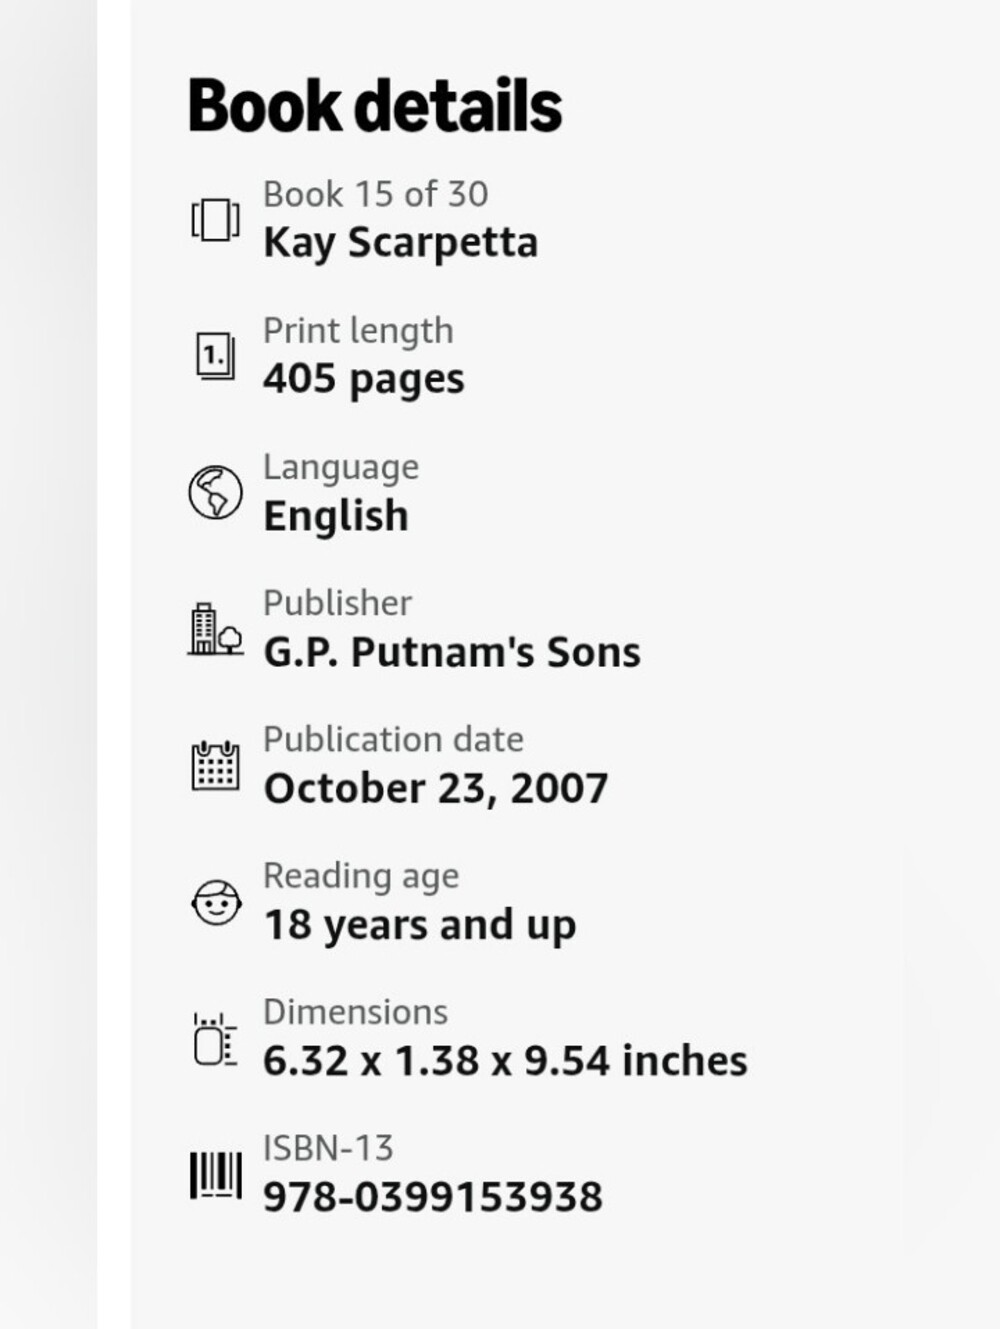Click the publication date calendar icon

pos(215,765)
